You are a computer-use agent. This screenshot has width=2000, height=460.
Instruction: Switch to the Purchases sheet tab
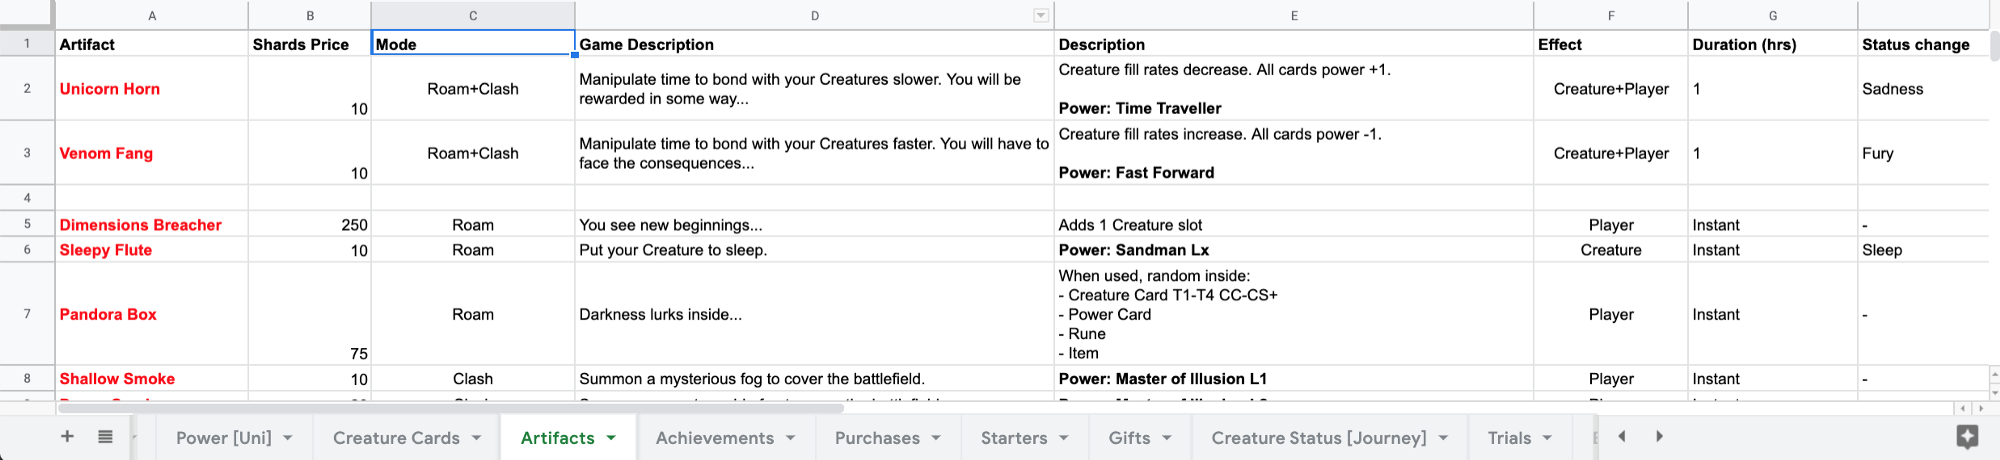876,438
